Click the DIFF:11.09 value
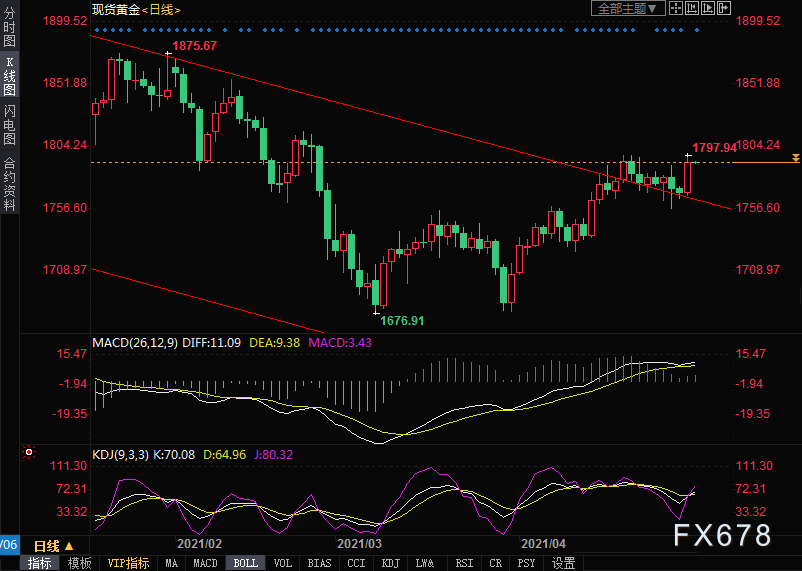 [211, 342]
